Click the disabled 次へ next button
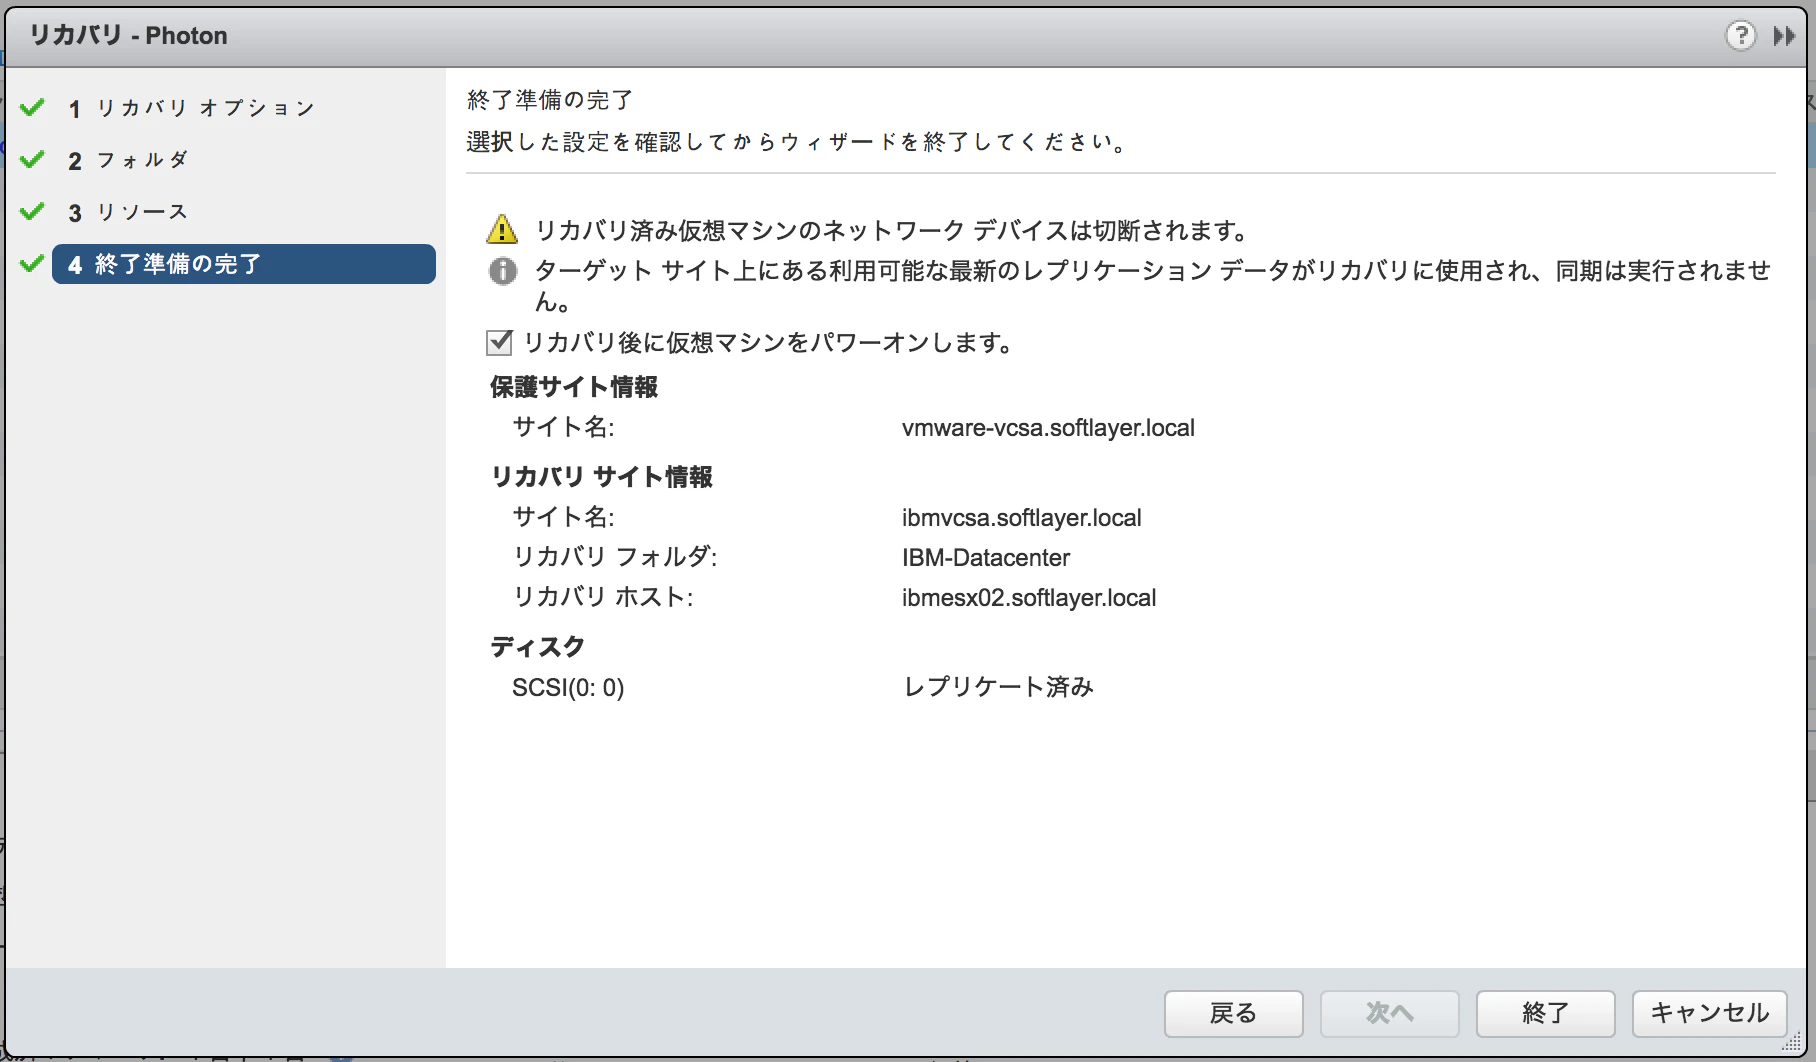The width and height of the screenshot is (1816, 1062). tap(1390, 1014)
